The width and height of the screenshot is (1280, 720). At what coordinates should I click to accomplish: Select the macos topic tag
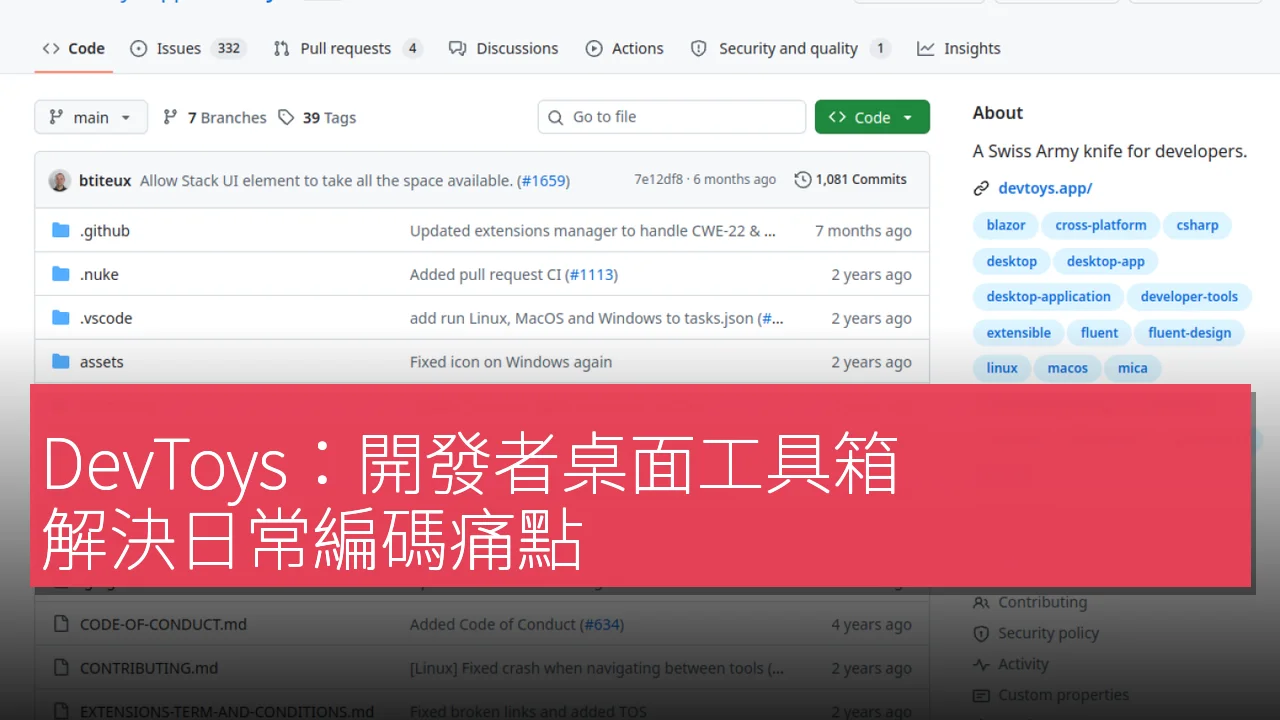pos(1068,368)
